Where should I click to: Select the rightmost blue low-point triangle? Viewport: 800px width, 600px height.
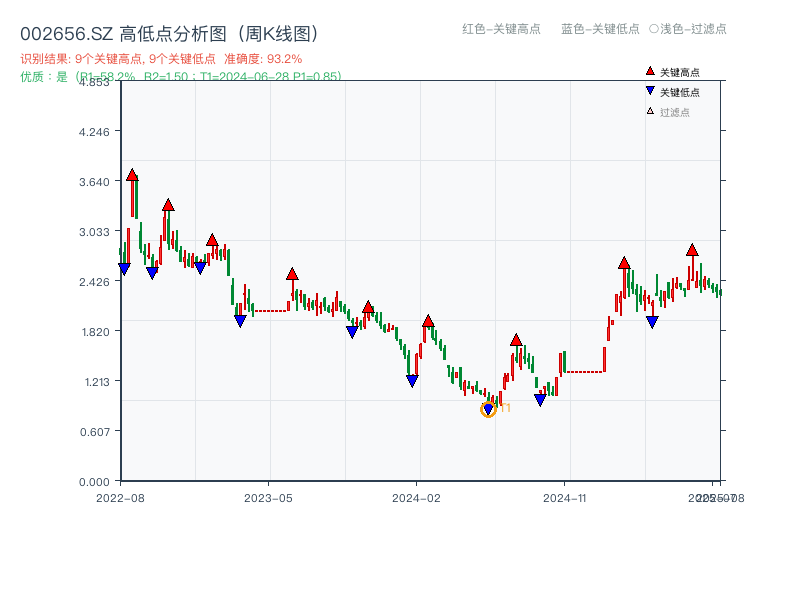click(x=652, y=322)
